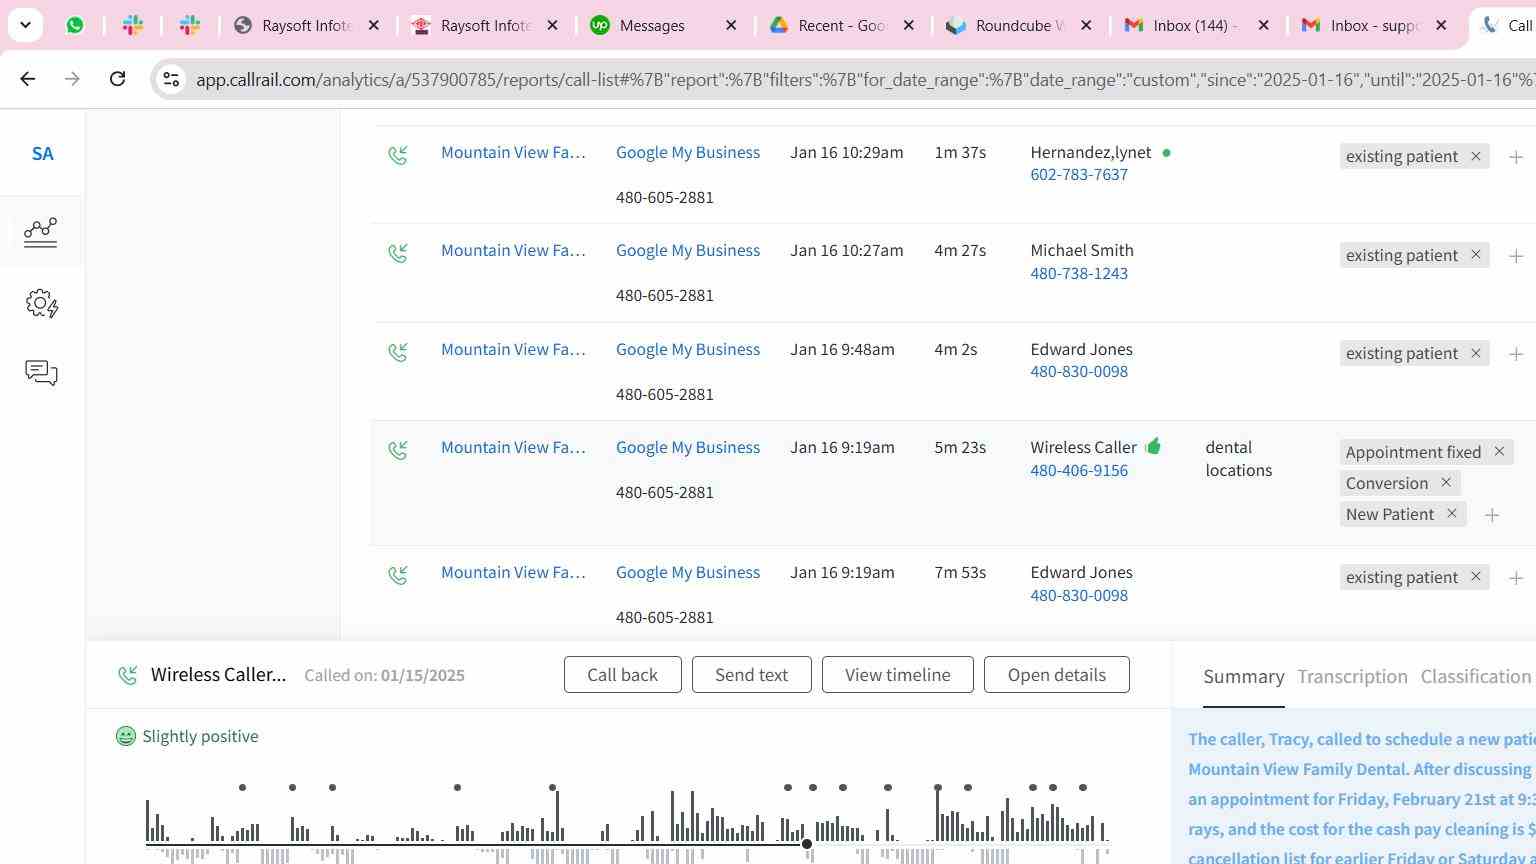Remove the Appointment fixed tag
The image size is (1536, 864).
[x=1499, y=452]
